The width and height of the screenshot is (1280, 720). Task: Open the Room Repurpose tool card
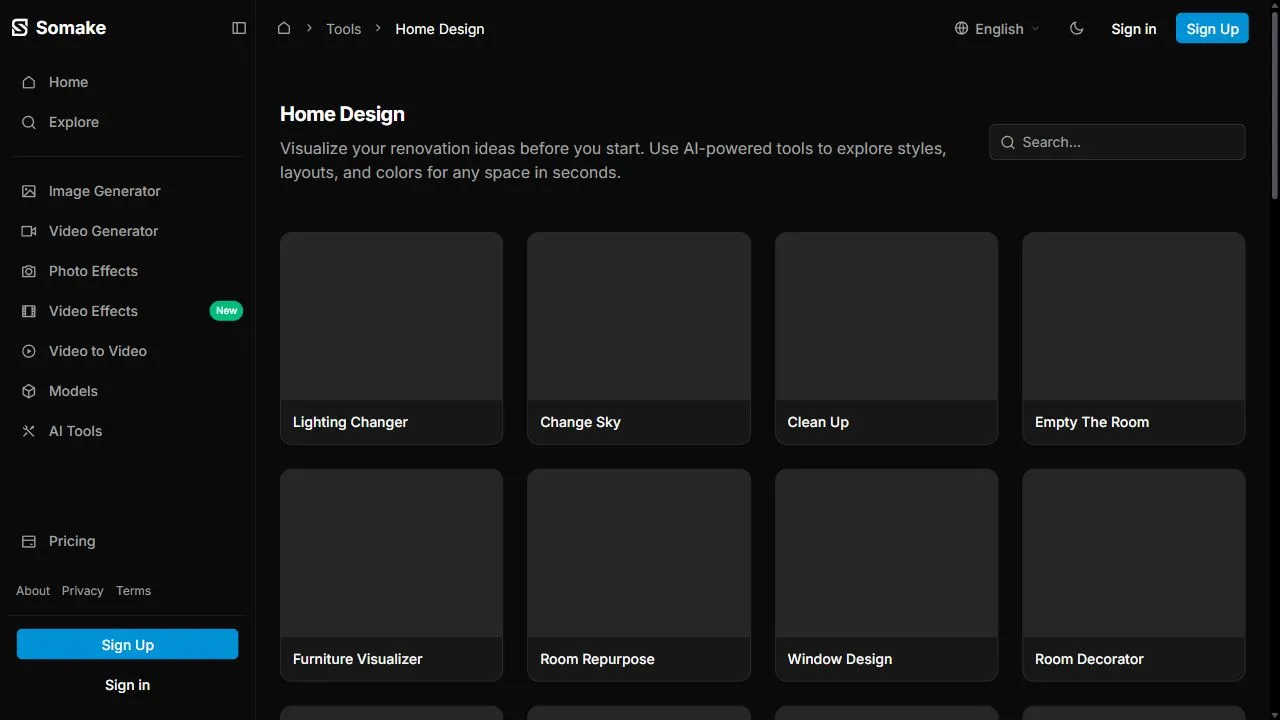pos(639,575)
